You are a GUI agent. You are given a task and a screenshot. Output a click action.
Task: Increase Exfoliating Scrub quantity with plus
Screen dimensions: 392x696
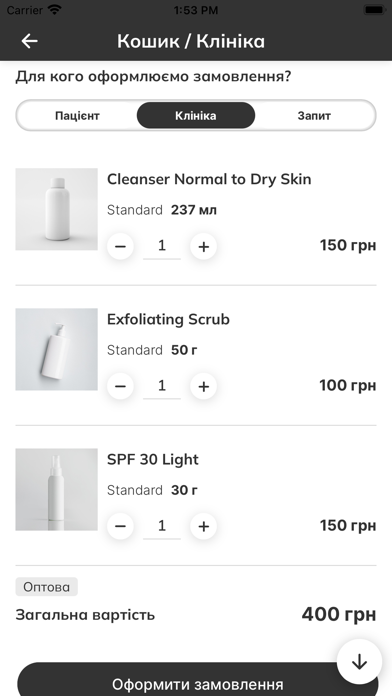pyautogui.click(x=203, y=386)
